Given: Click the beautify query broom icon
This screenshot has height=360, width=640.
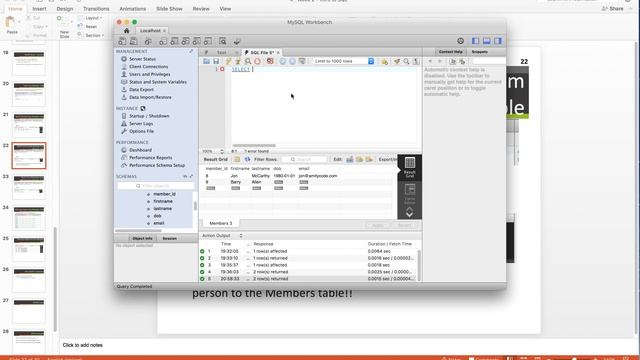Looking at the screenshot, I should coord(397,61).
